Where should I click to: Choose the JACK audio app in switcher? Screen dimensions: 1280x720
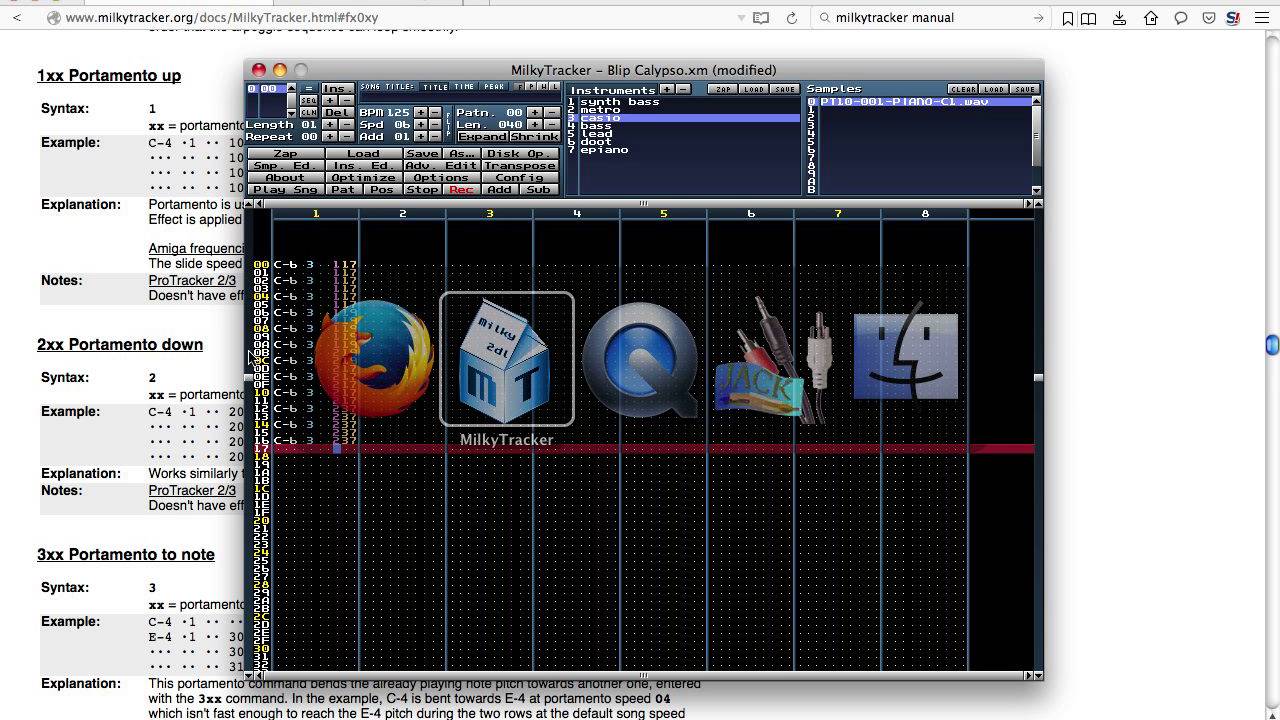773,360
